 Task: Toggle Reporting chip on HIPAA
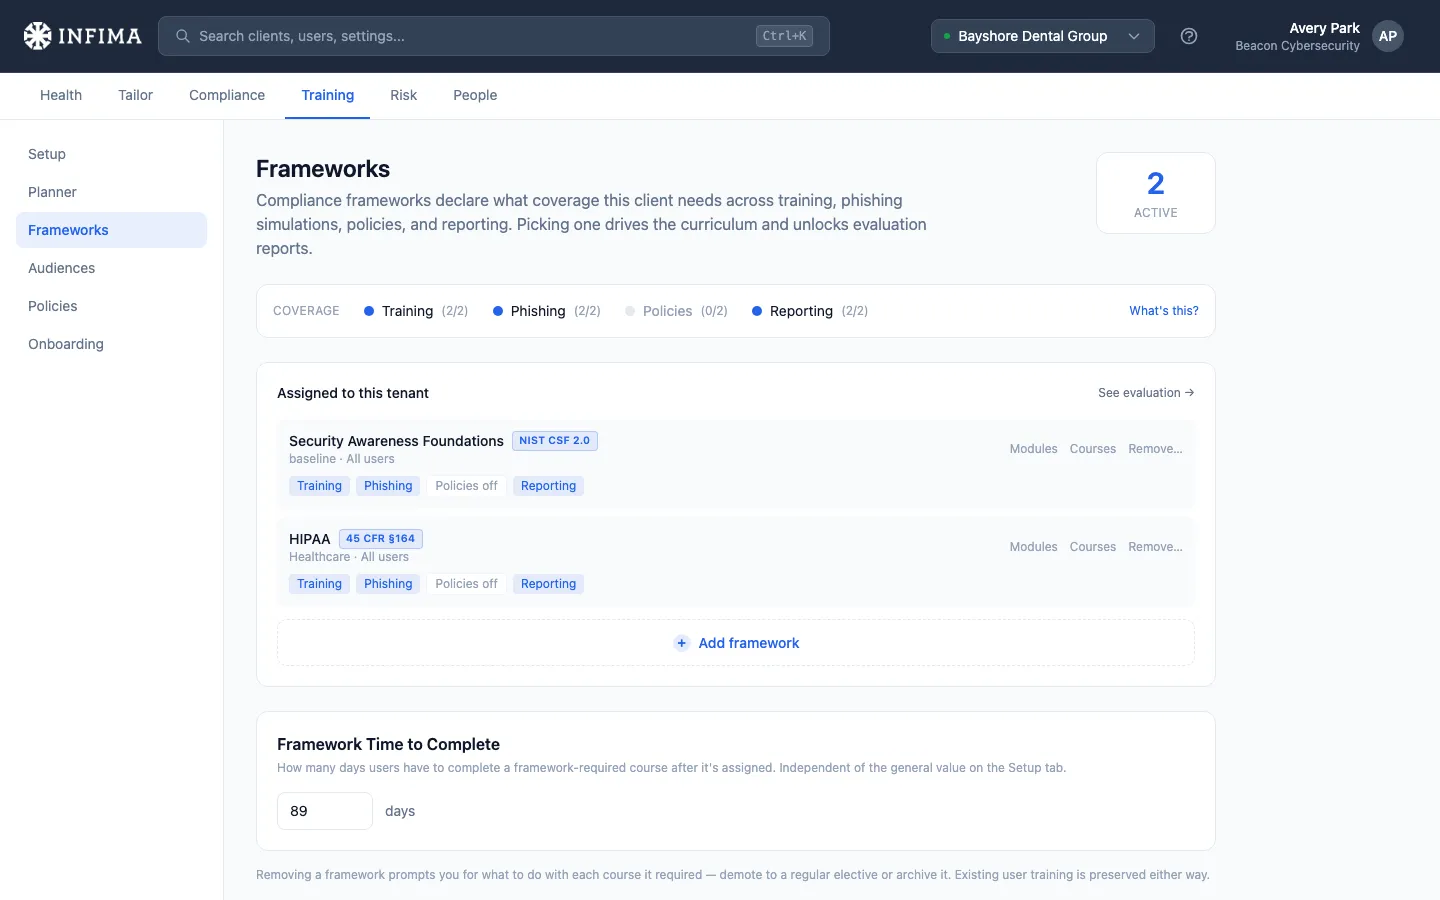pos(548,584)
